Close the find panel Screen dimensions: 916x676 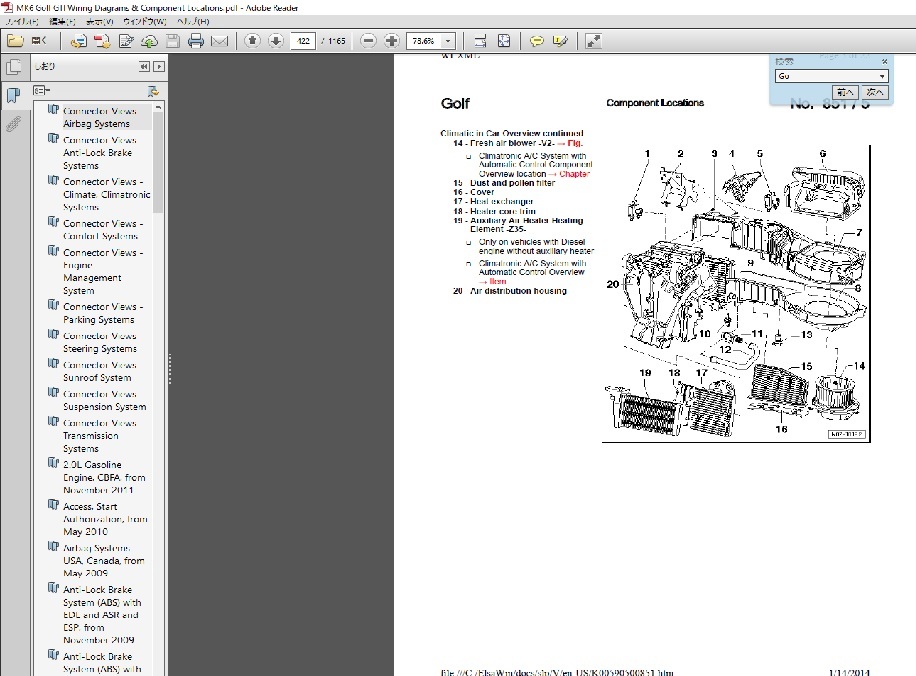pos(884,61)
